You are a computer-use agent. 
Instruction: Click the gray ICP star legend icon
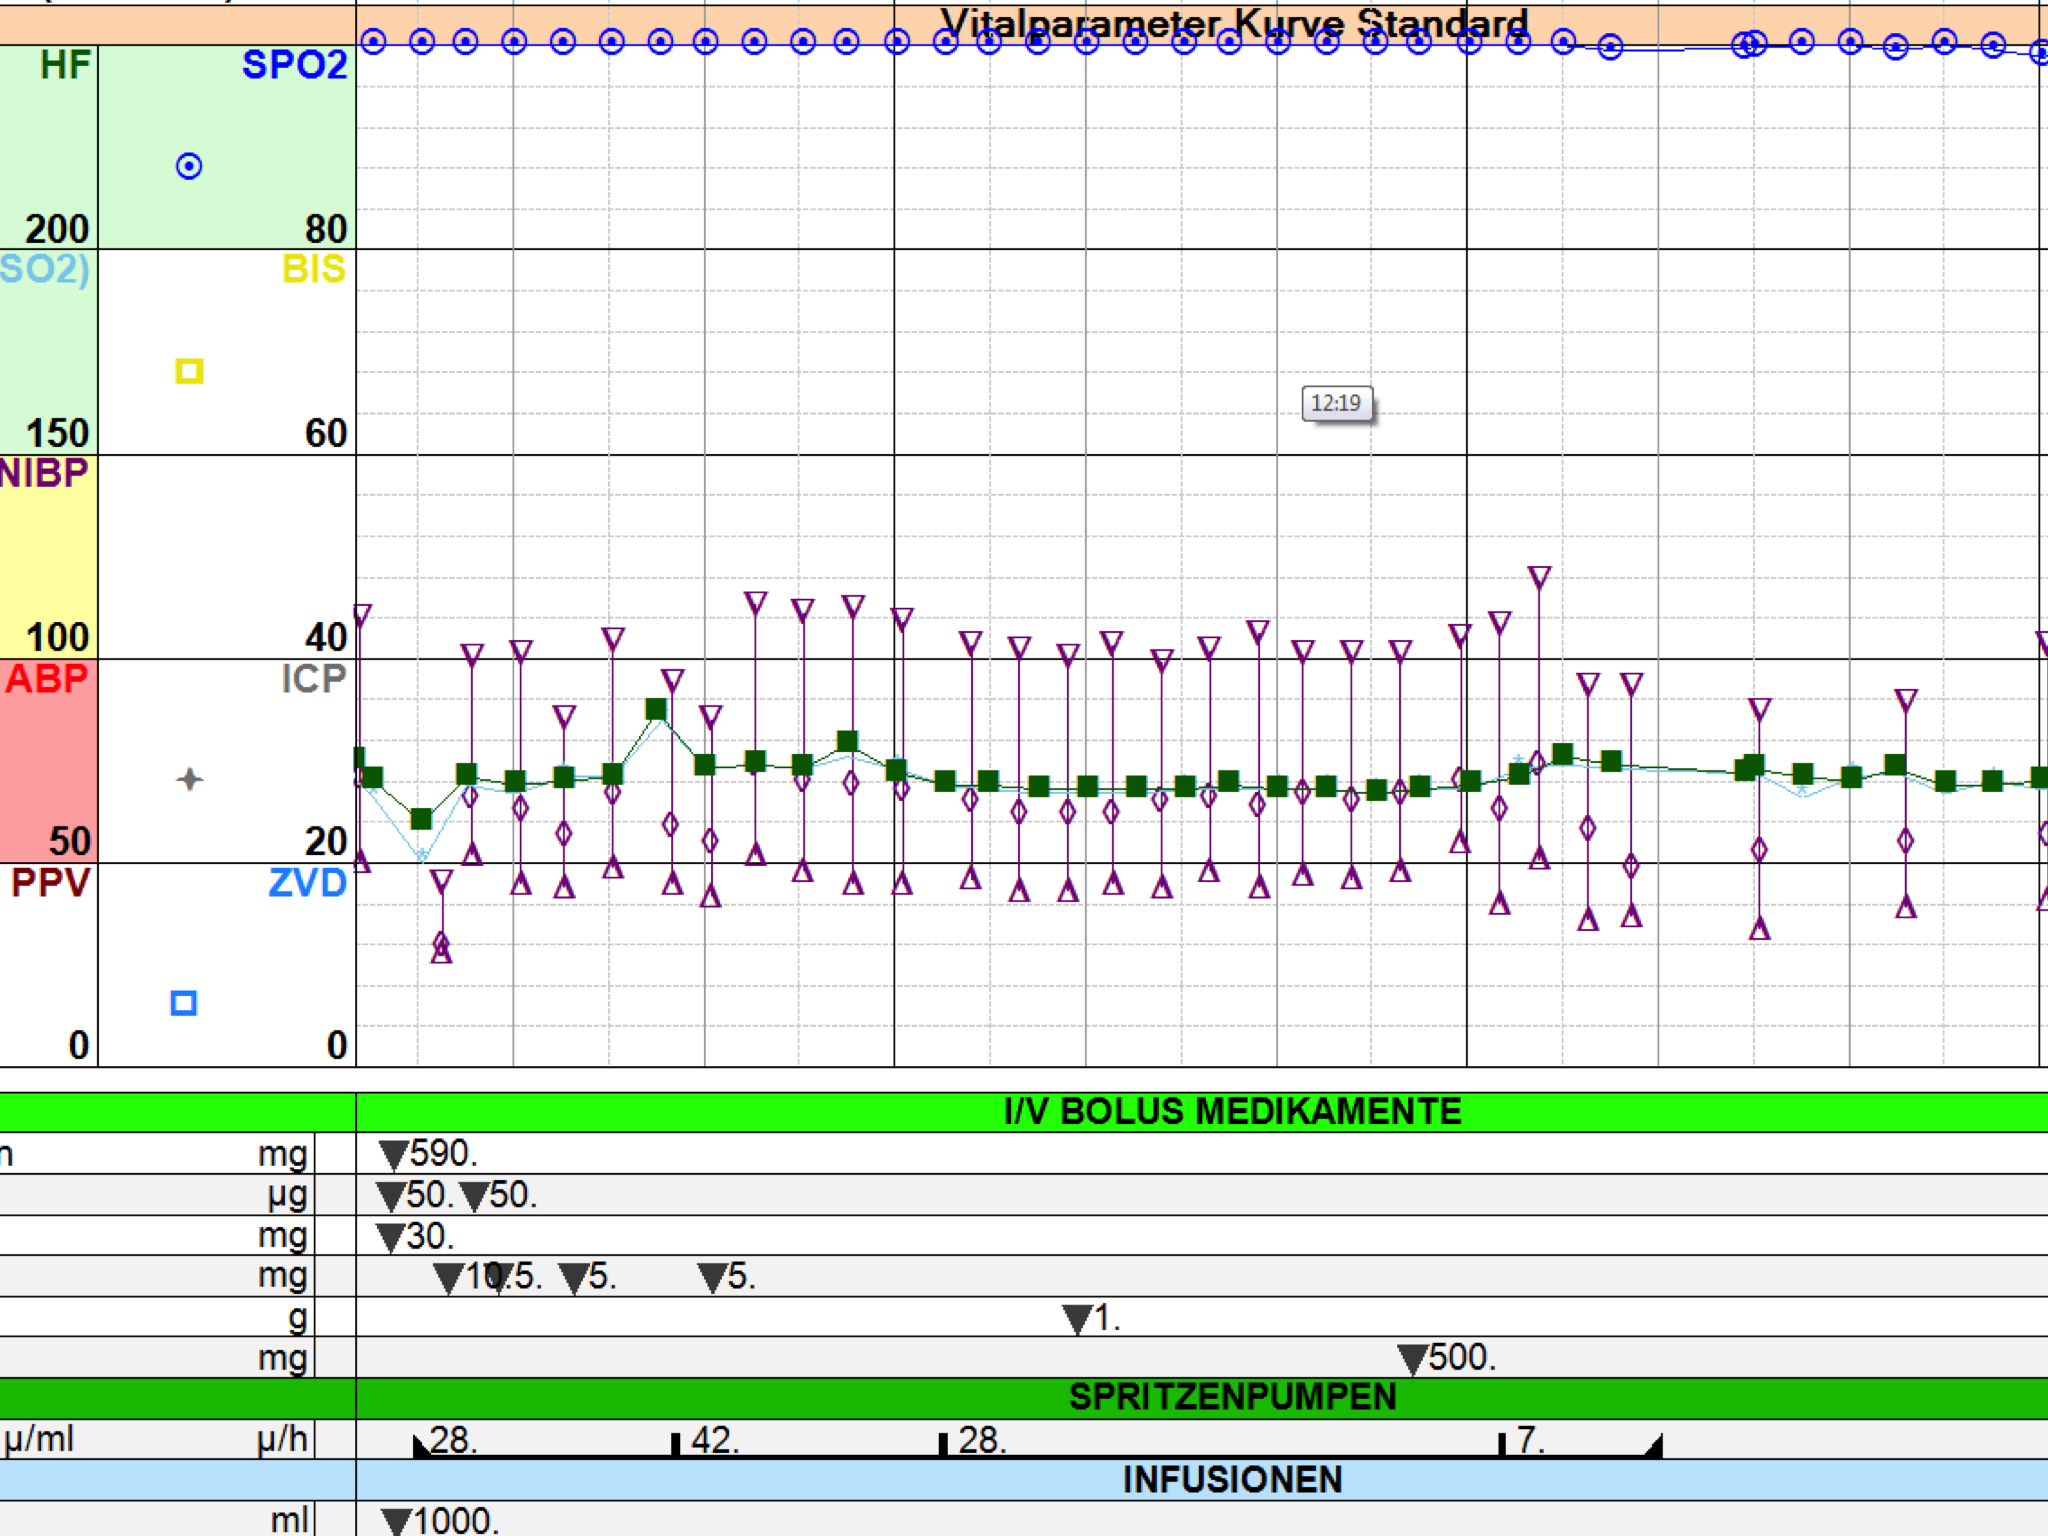click(x=189, y=779)
